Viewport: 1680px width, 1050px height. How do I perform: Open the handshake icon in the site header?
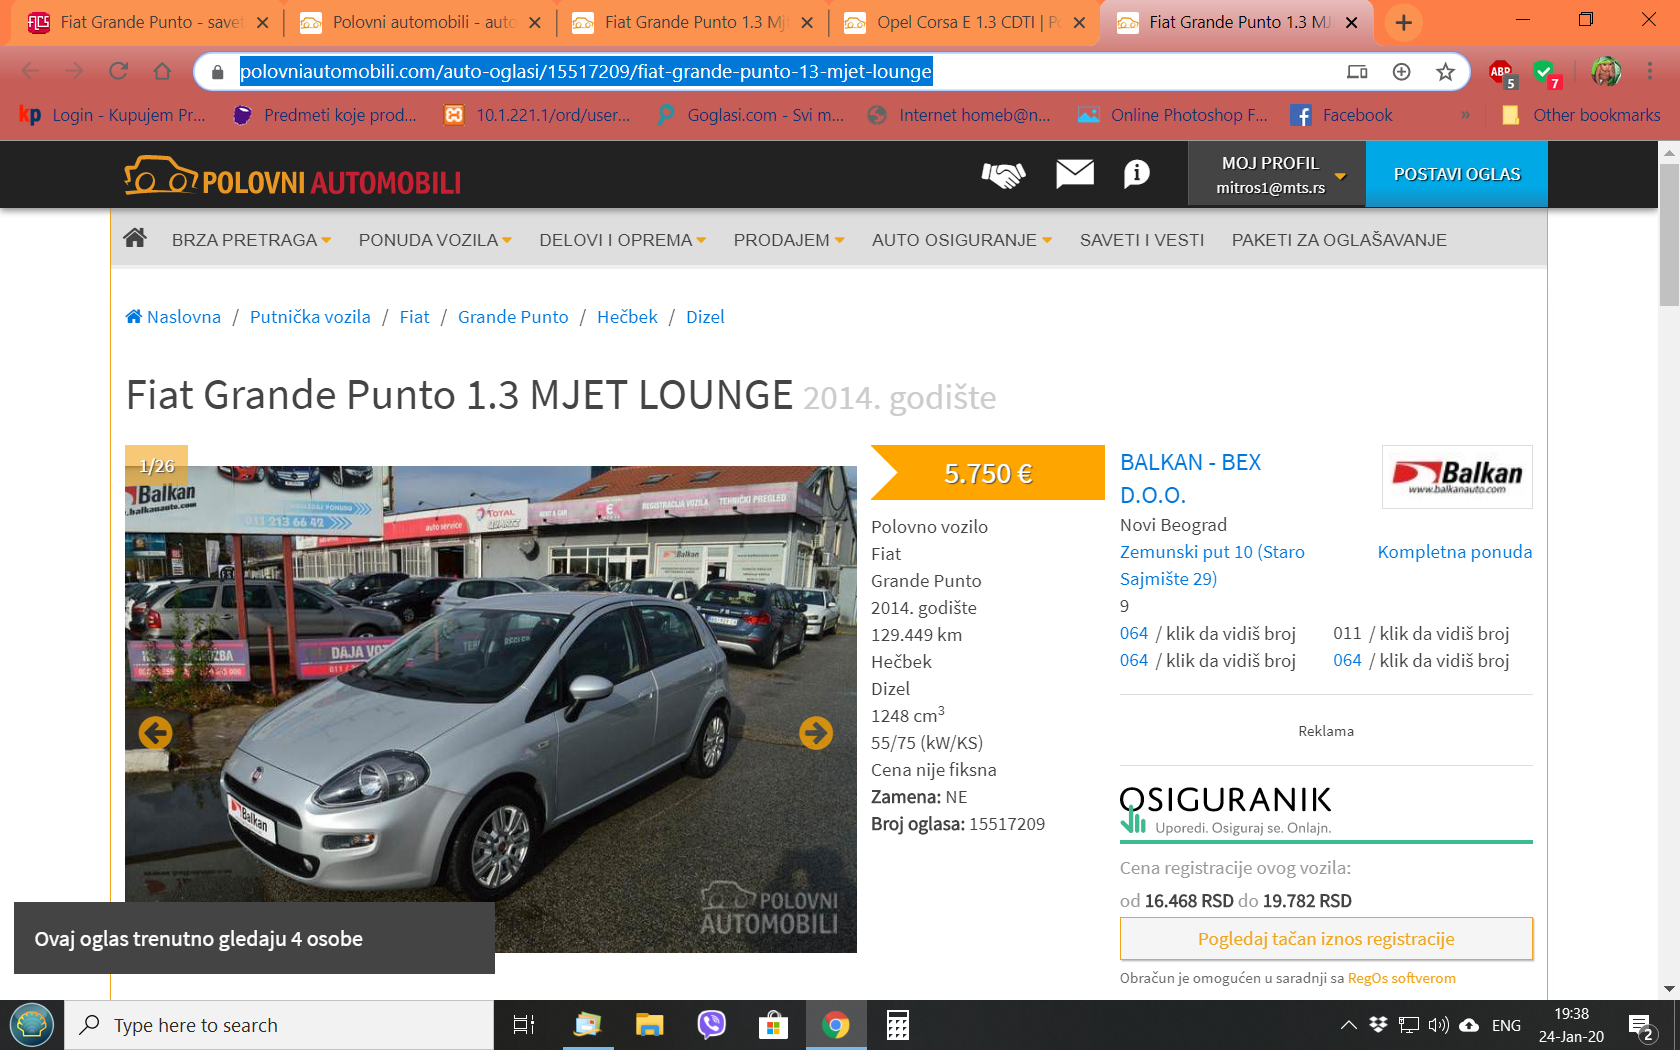pos(1003,175)
